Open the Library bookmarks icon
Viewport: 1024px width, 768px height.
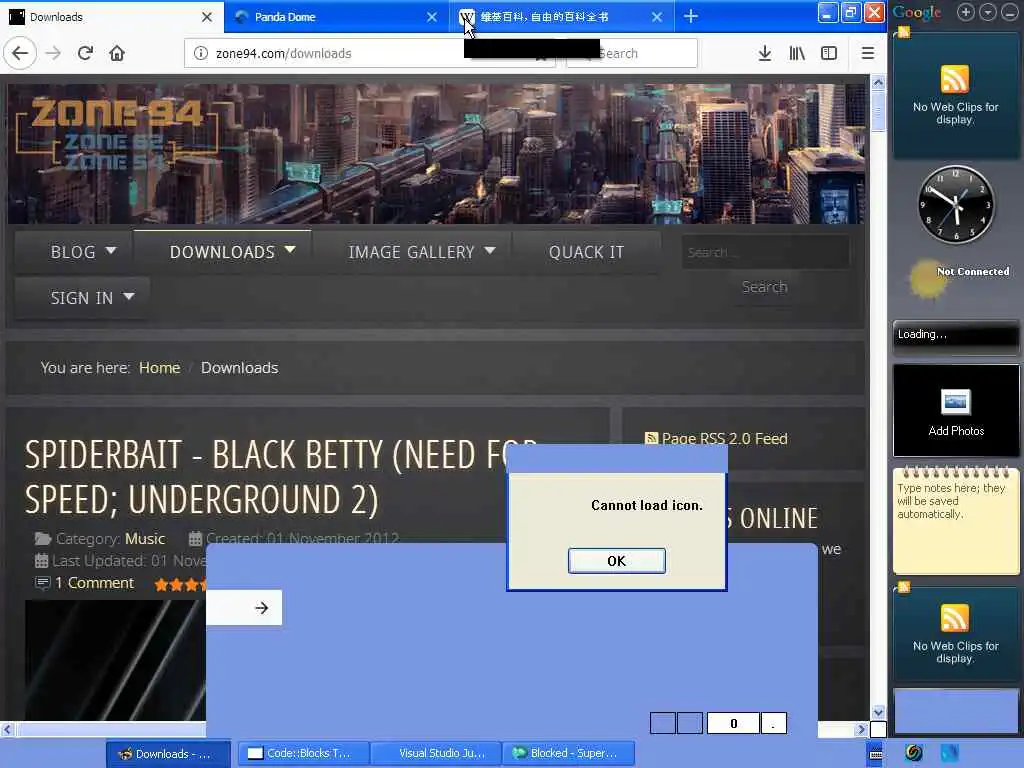point(797,53)
